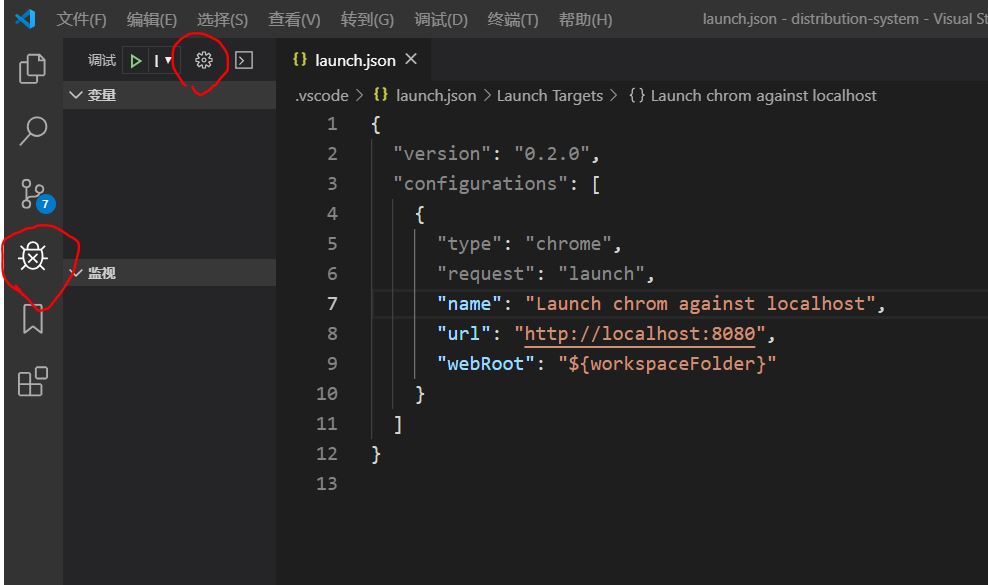The image size is (988, 585).
Task: Click the "name" key on line 7
Action: coord(469,304)
